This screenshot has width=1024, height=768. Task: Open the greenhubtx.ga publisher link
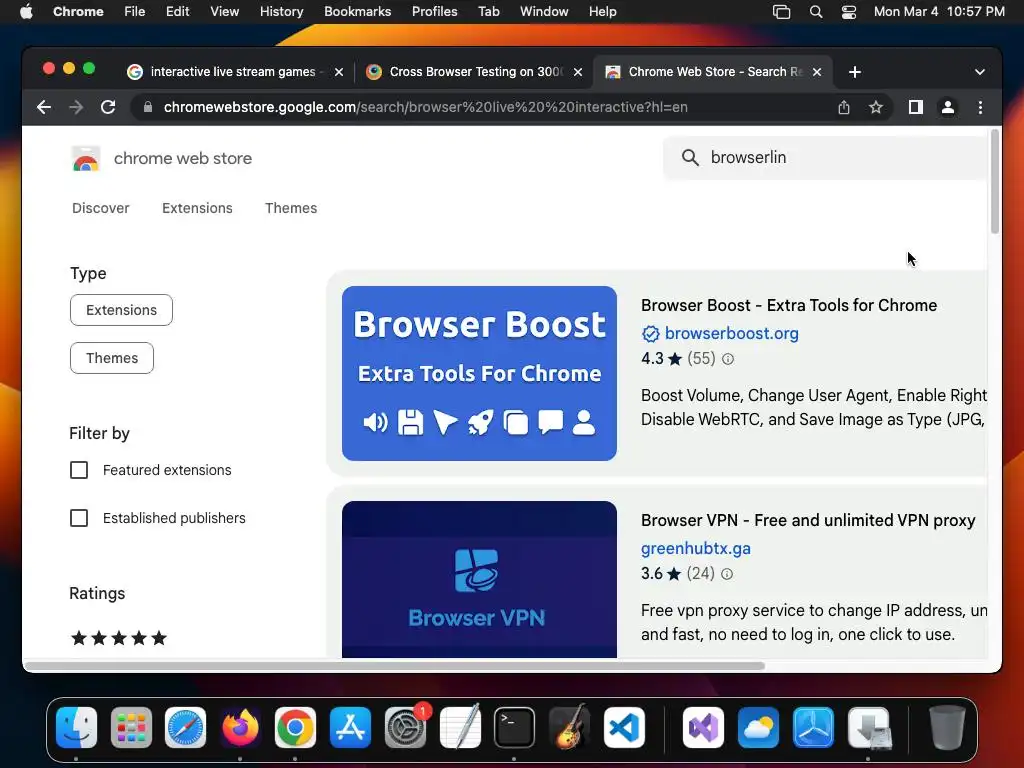[x=696, y=549]
